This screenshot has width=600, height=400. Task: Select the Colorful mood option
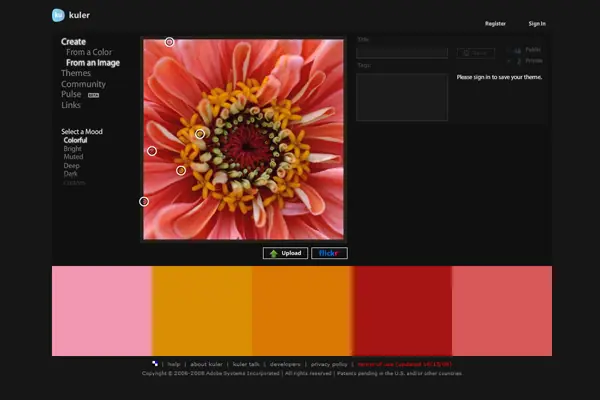pyautogui.click(x=75, y=140)
